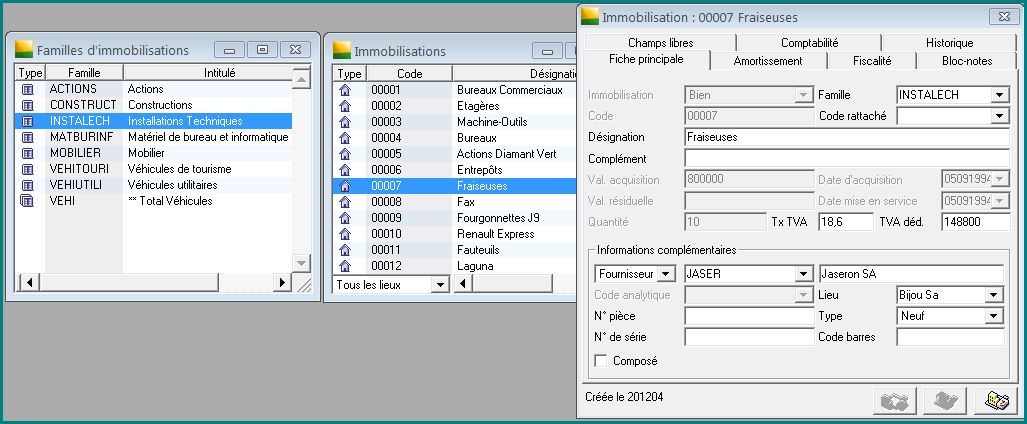Open the Tous les lieux filter dropdown
The image size is (1027, 424).
(437, 284)
